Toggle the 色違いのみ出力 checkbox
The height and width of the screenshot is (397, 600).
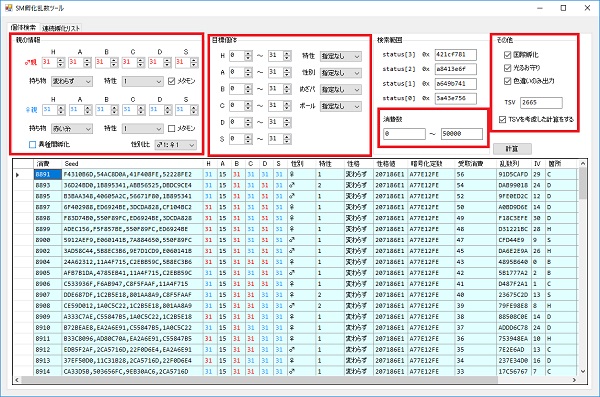(x=507, y=81)
